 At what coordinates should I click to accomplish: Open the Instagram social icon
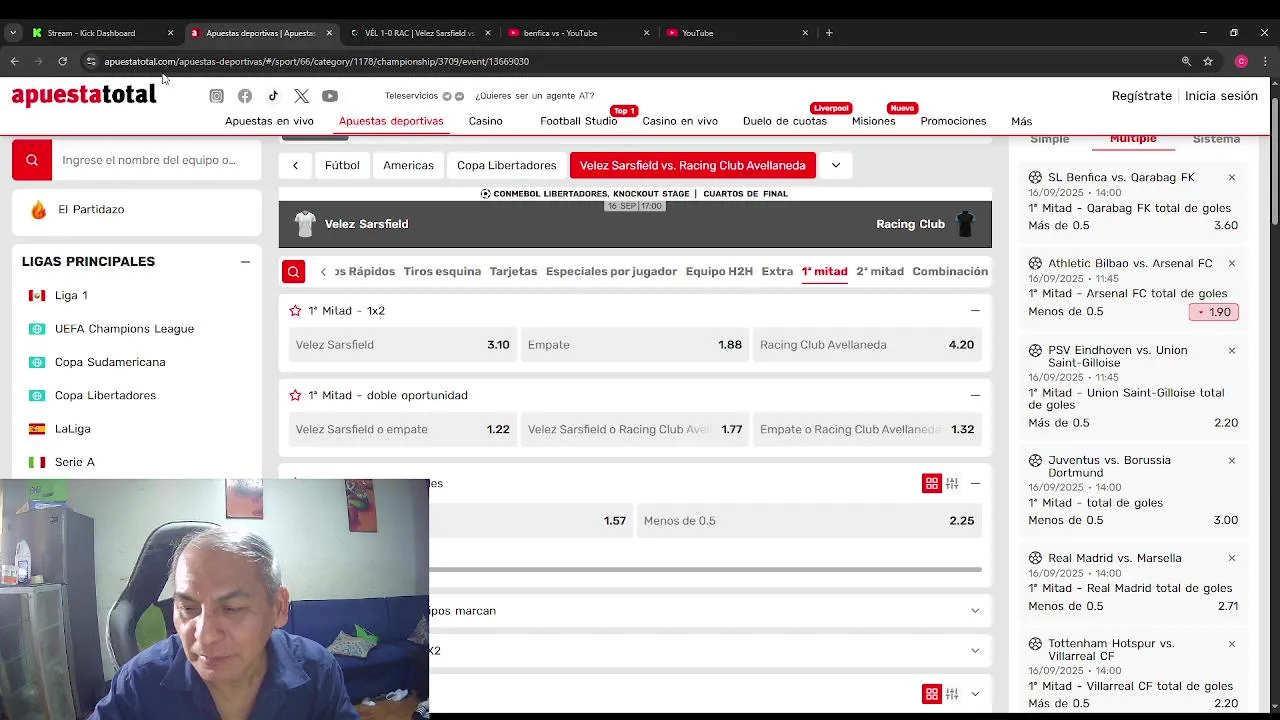click(x=216, y=96)
